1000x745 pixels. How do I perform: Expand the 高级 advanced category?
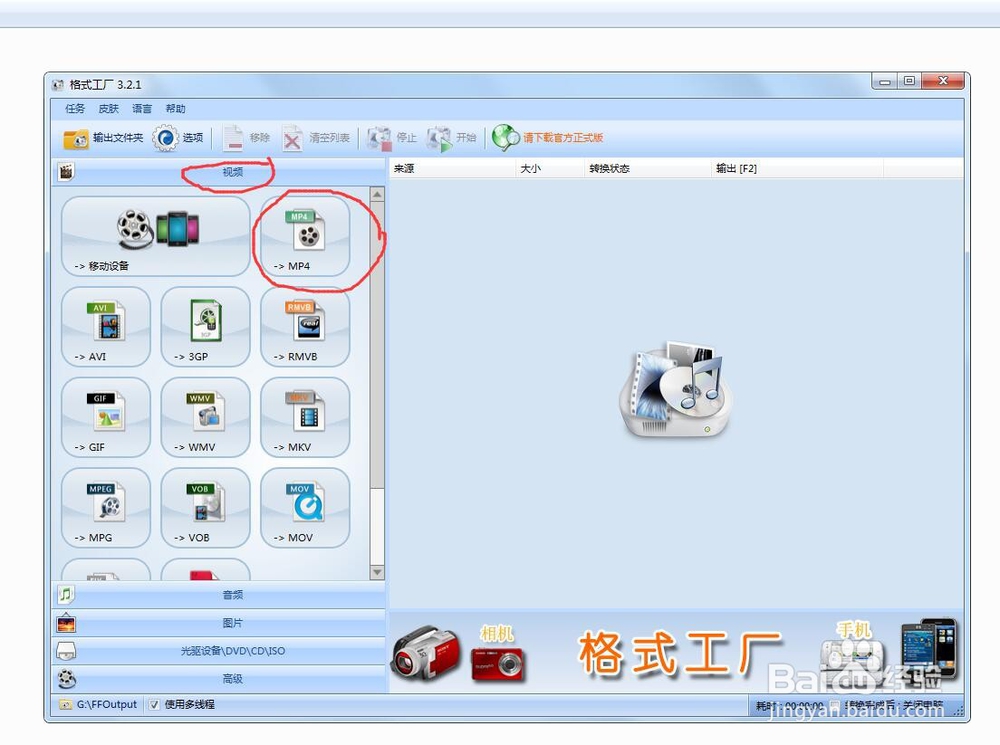click(218, 679)
